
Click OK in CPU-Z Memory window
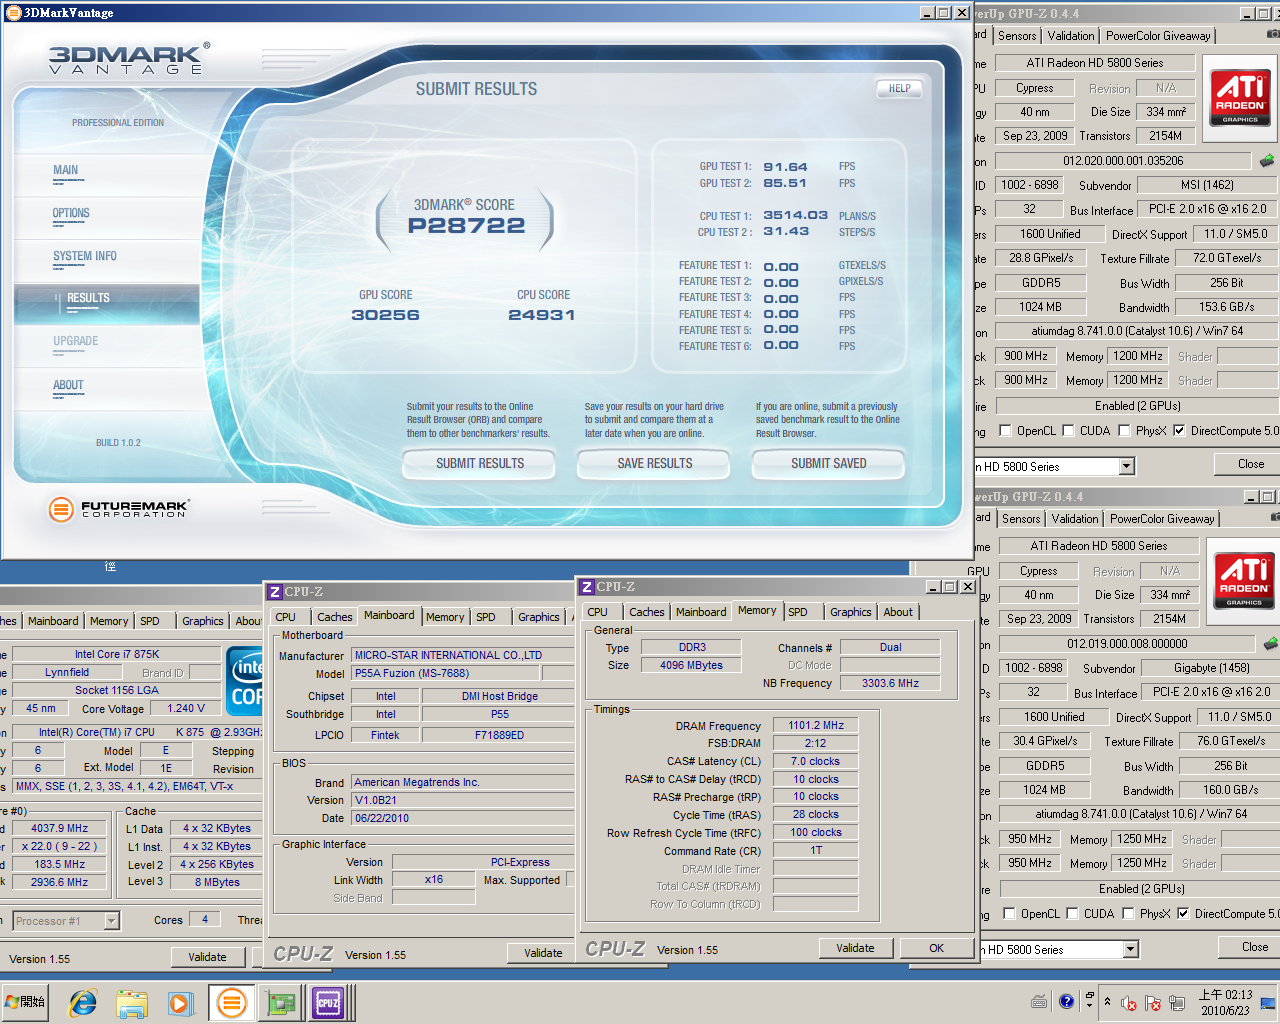point(937,948)
